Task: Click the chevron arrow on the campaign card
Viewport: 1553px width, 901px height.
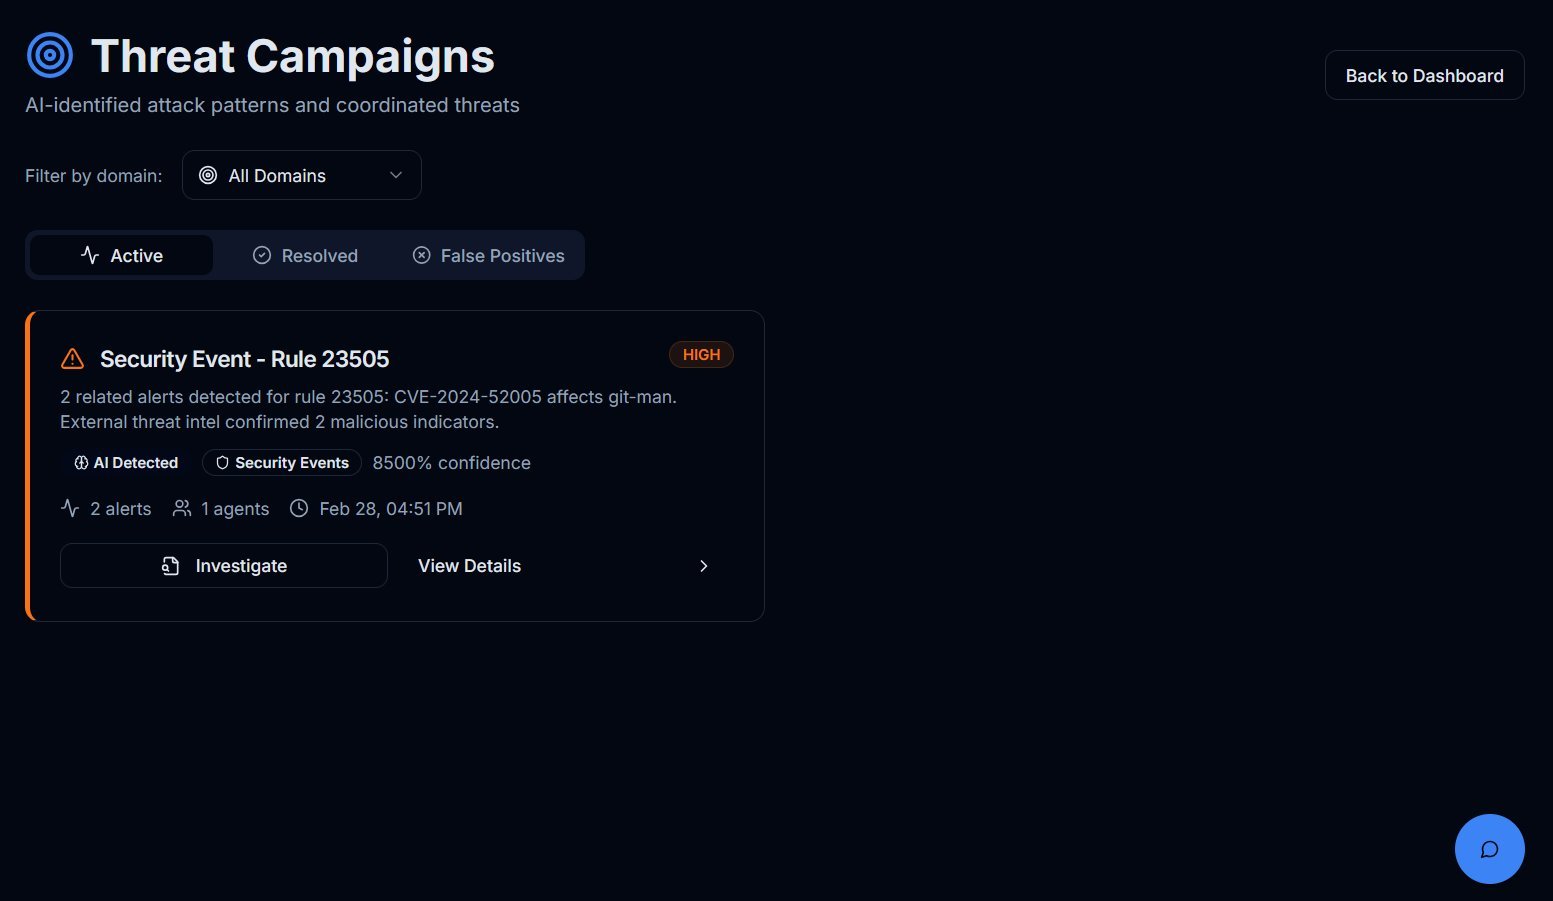Action: point(703,565)
